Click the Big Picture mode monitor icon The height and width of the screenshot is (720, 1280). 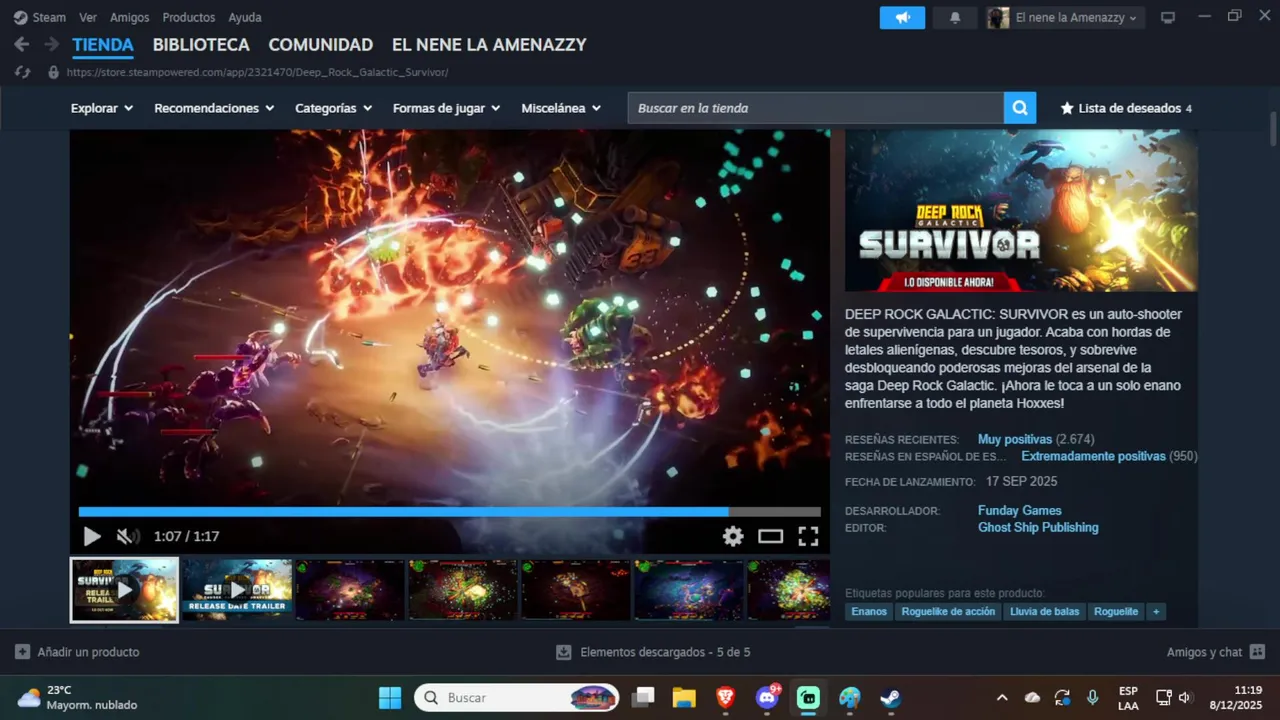coord(1167,17)
